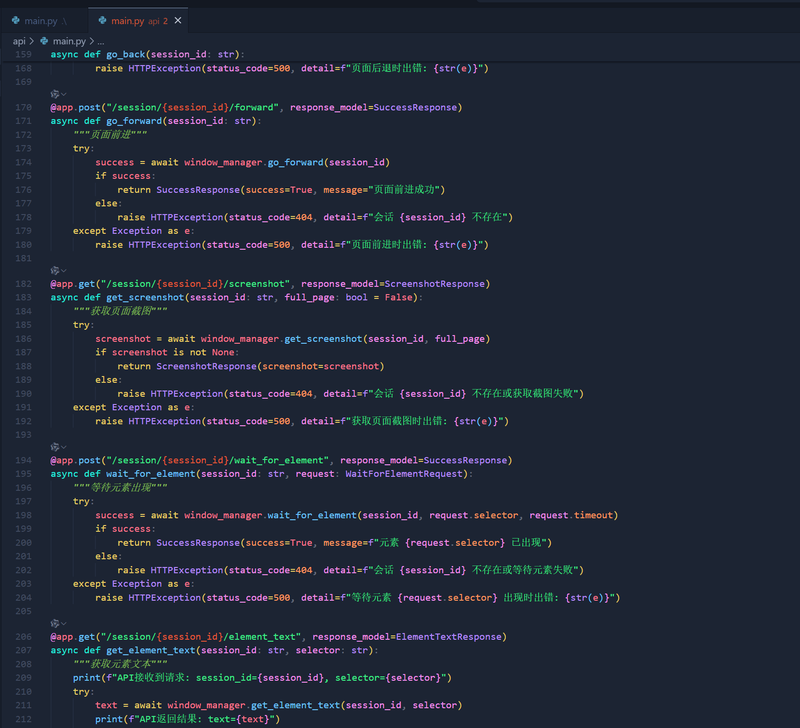Click HTTPException on line 202
The width and height of the screenshot is (800, 728).
coord(187,570)
